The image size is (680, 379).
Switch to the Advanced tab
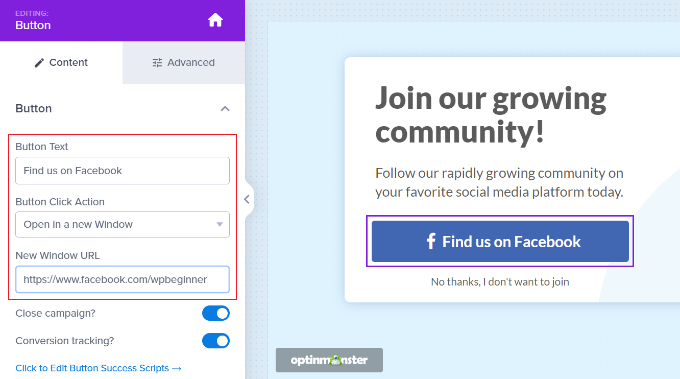183,63
